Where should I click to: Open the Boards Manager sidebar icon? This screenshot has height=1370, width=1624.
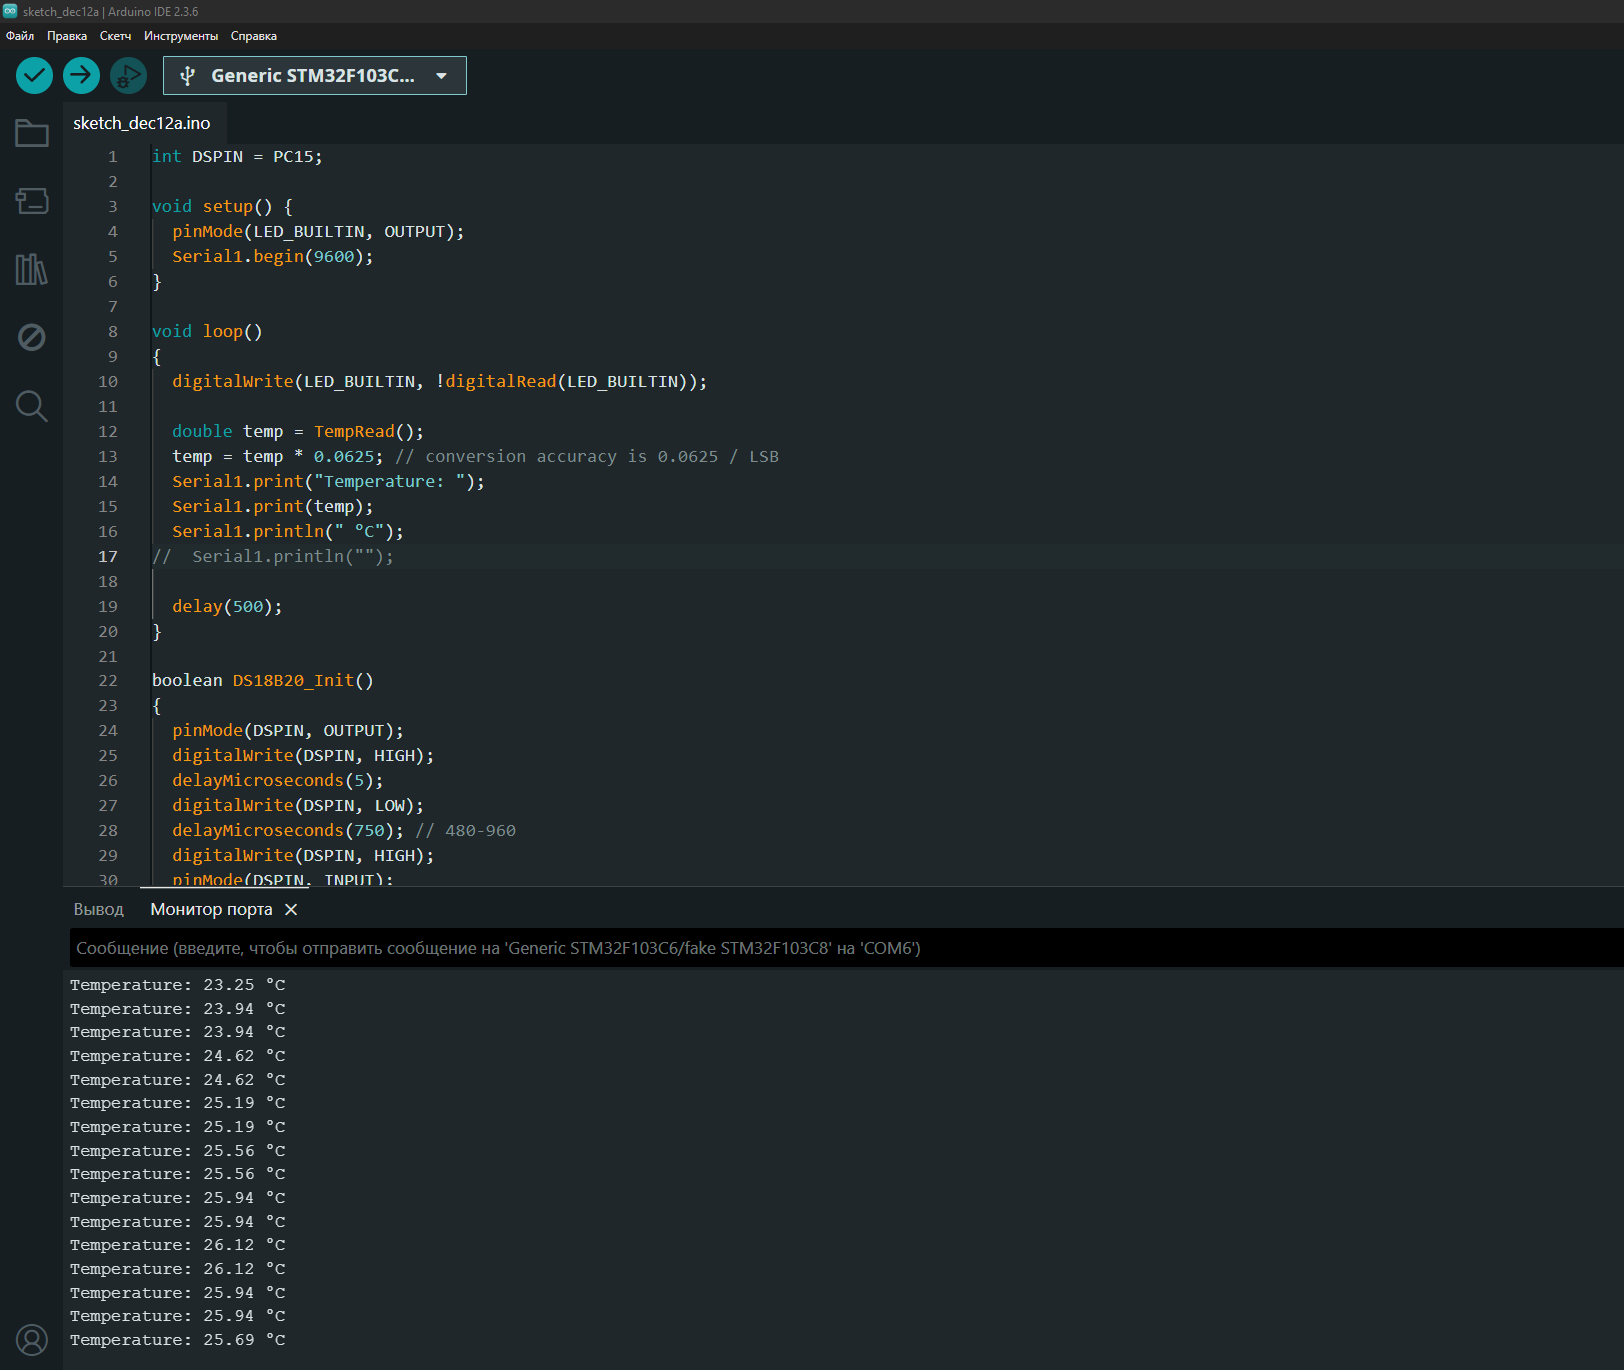[x=32, y=201]
